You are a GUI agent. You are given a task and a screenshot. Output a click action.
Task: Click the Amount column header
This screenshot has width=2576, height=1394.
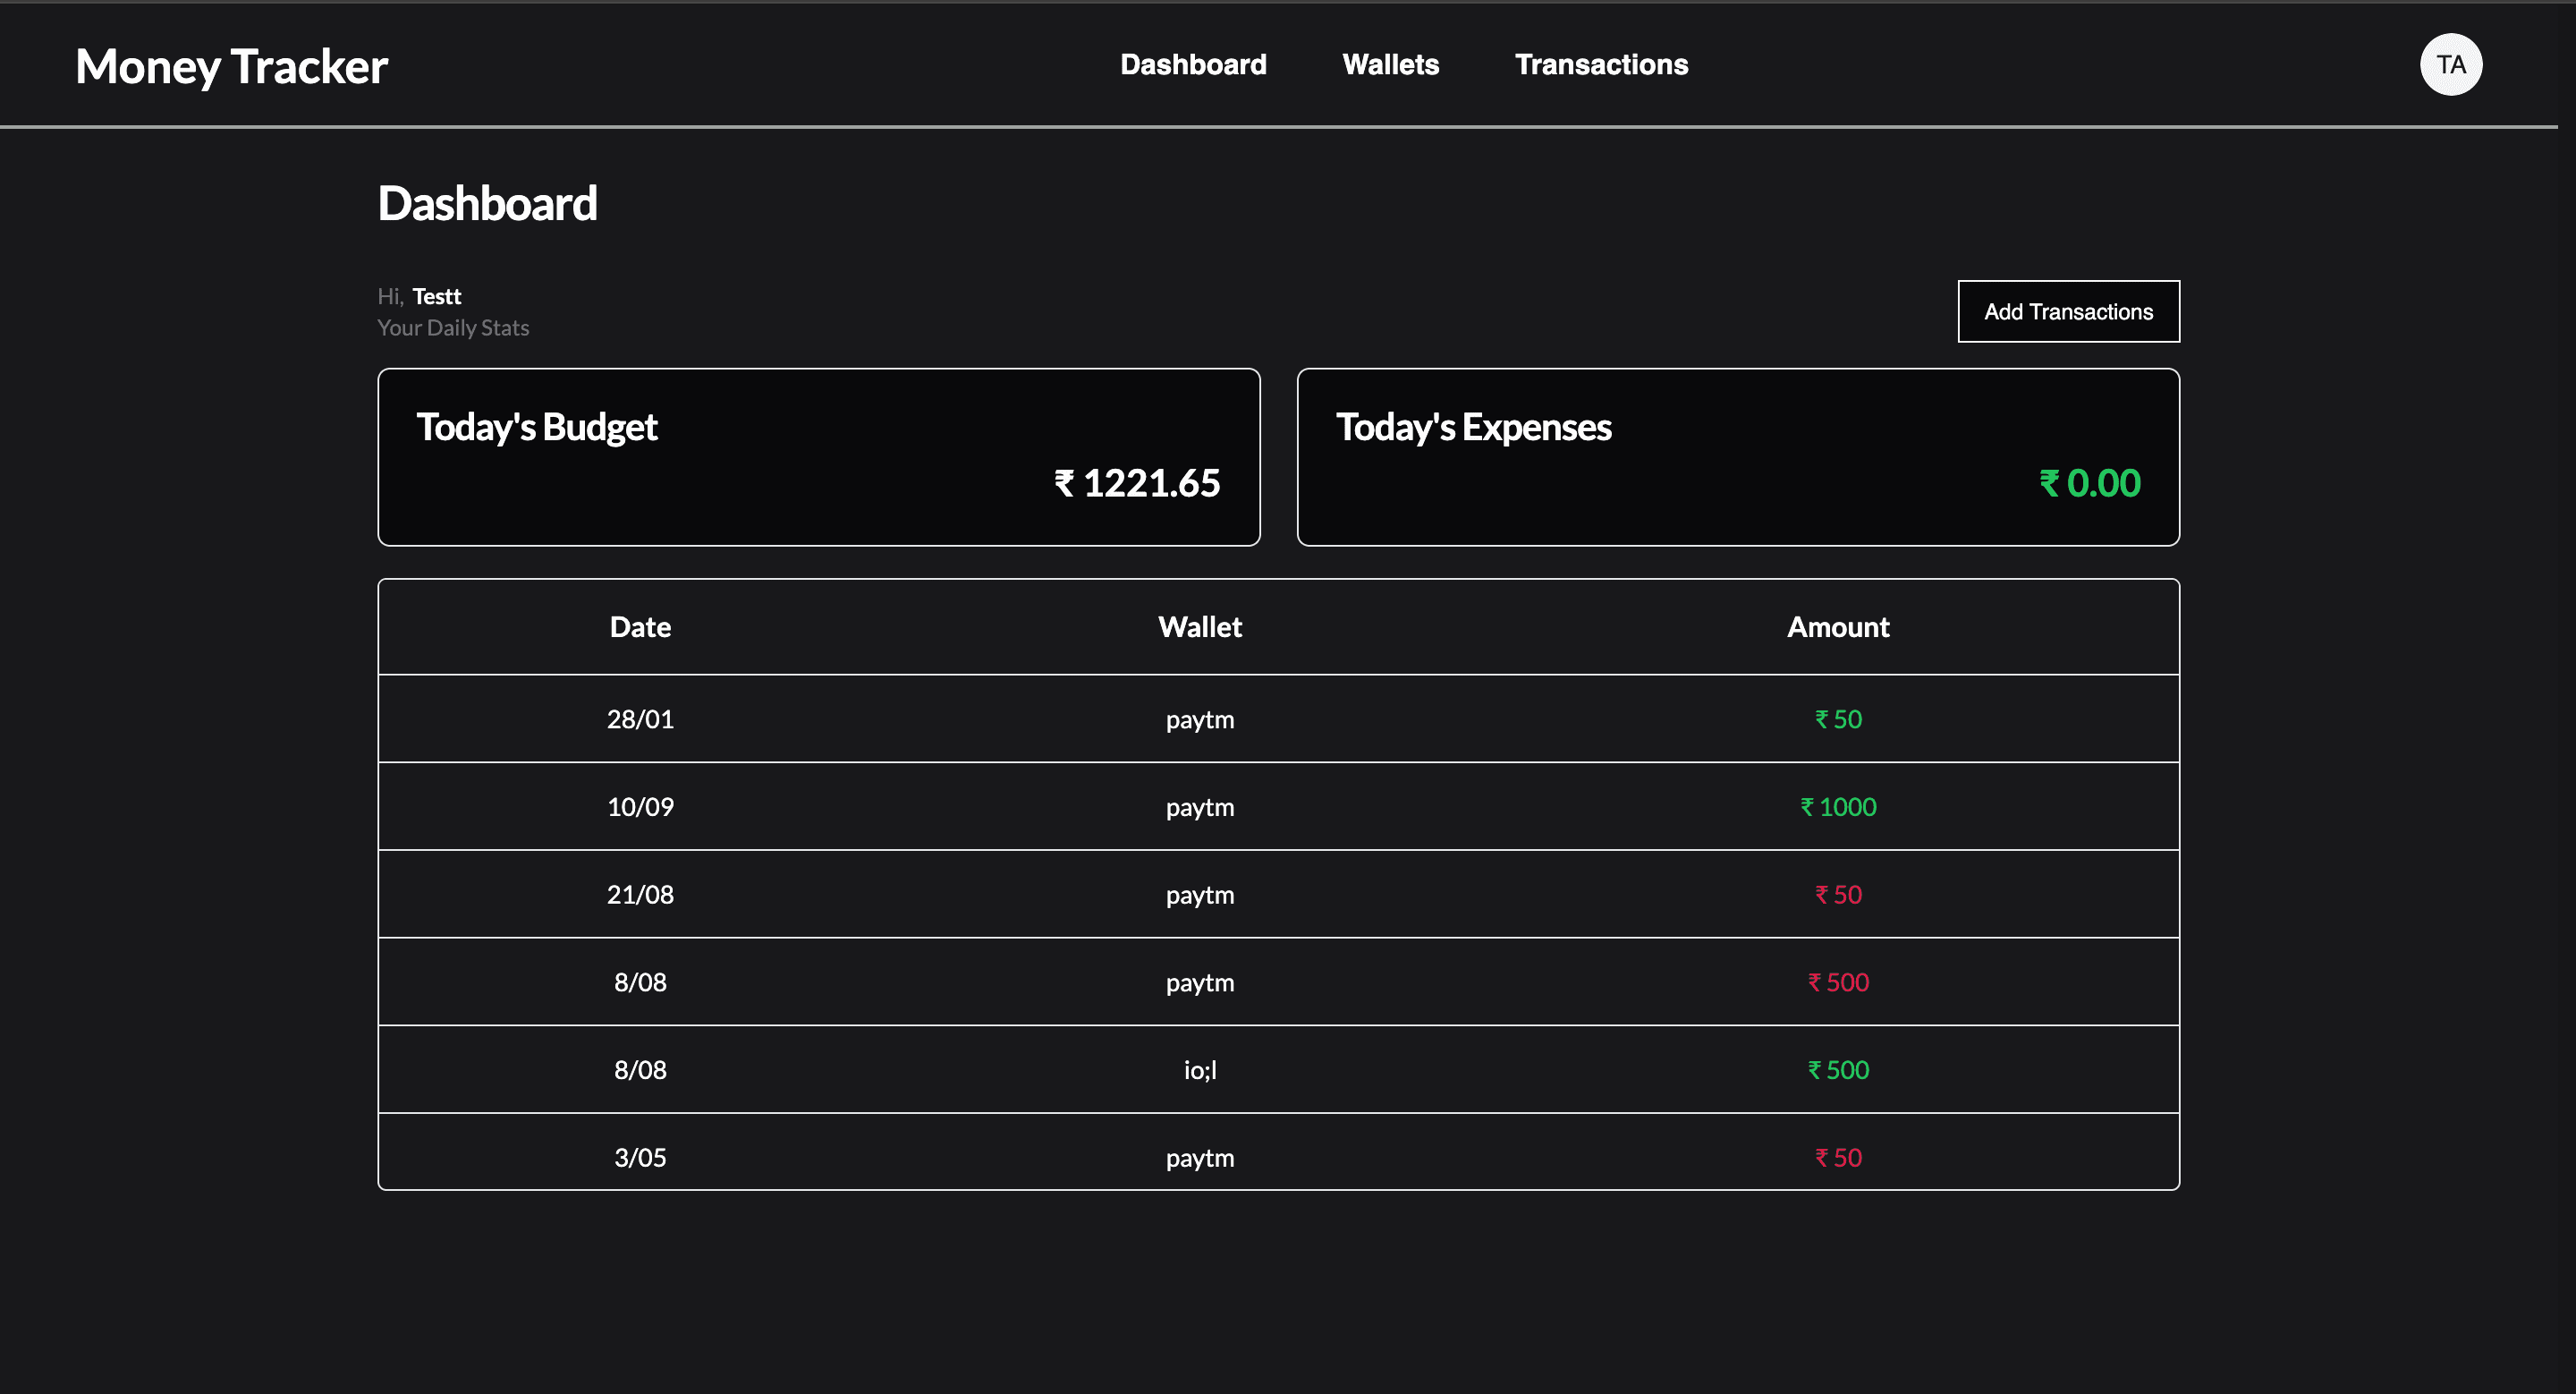(1838, 627)
